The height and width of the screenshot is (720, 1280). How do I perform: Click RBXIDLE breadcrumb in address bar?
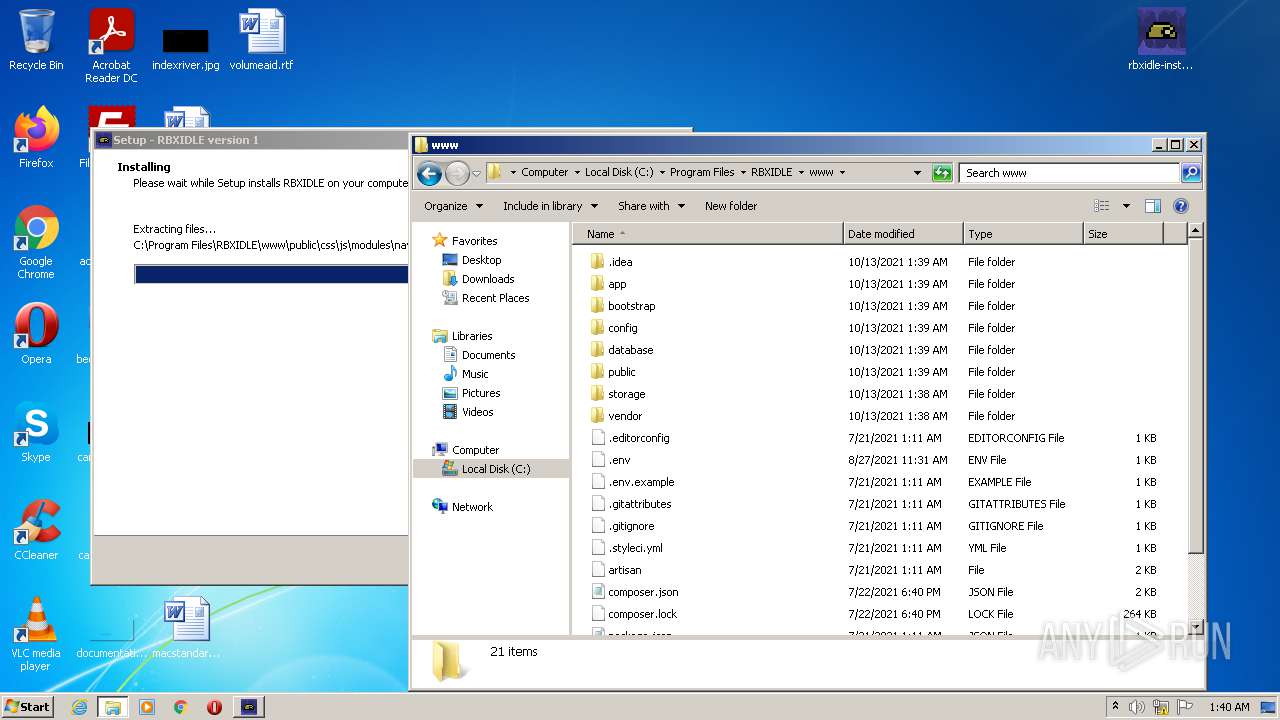771,172
